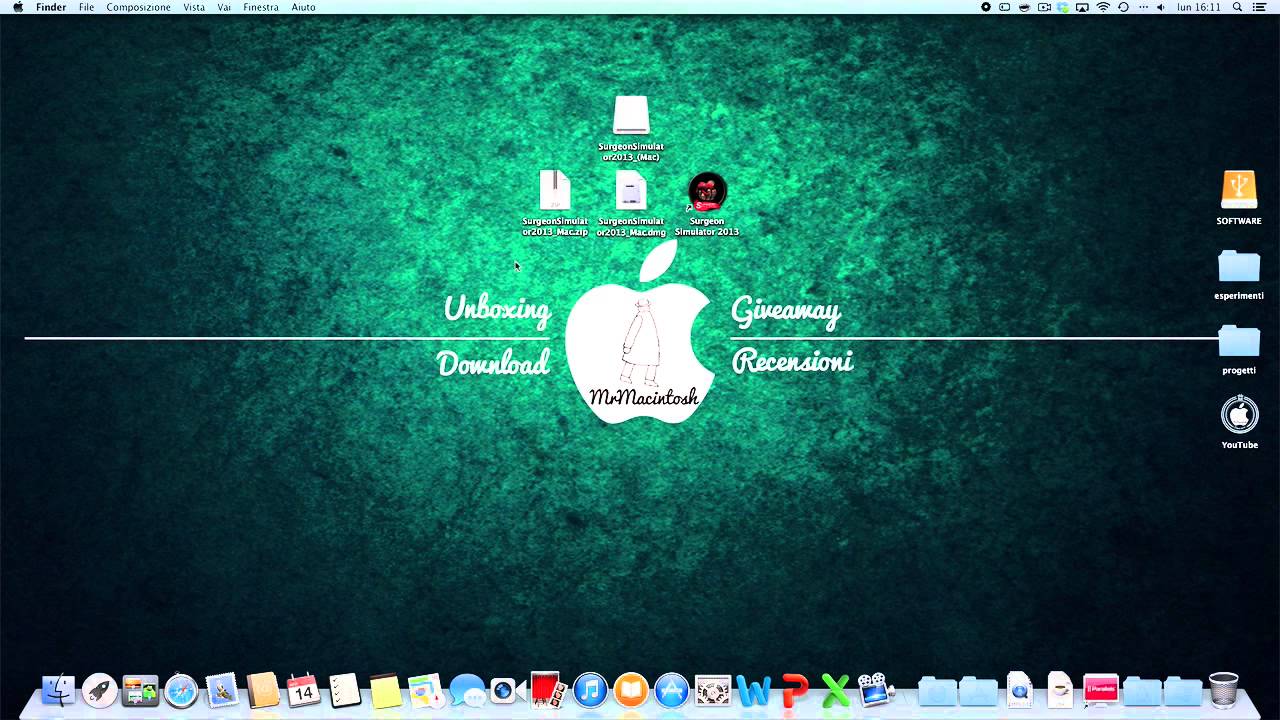Open the Composizione menu
Image resolution: width=1280 pixels, height=720 pixels.
click(138, 7)
